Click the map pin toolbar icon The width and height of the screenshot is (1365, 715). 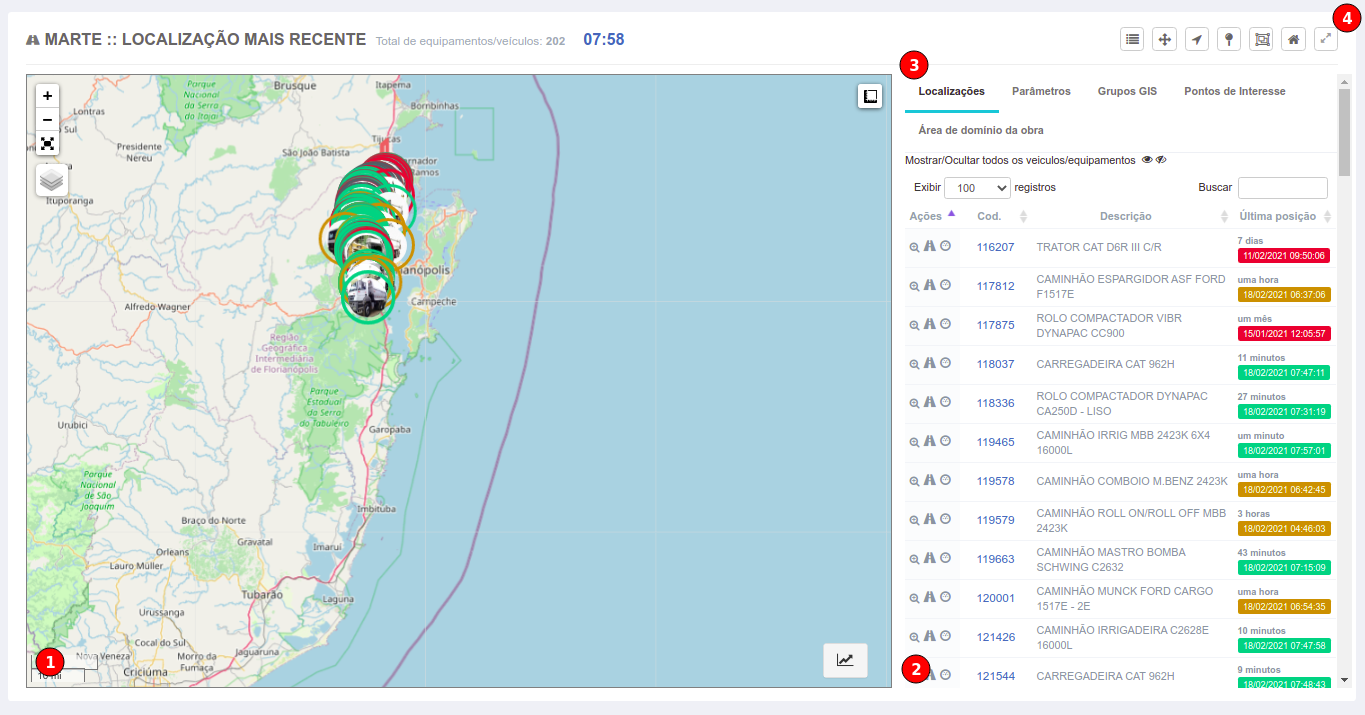click(x=1229, y=39)
